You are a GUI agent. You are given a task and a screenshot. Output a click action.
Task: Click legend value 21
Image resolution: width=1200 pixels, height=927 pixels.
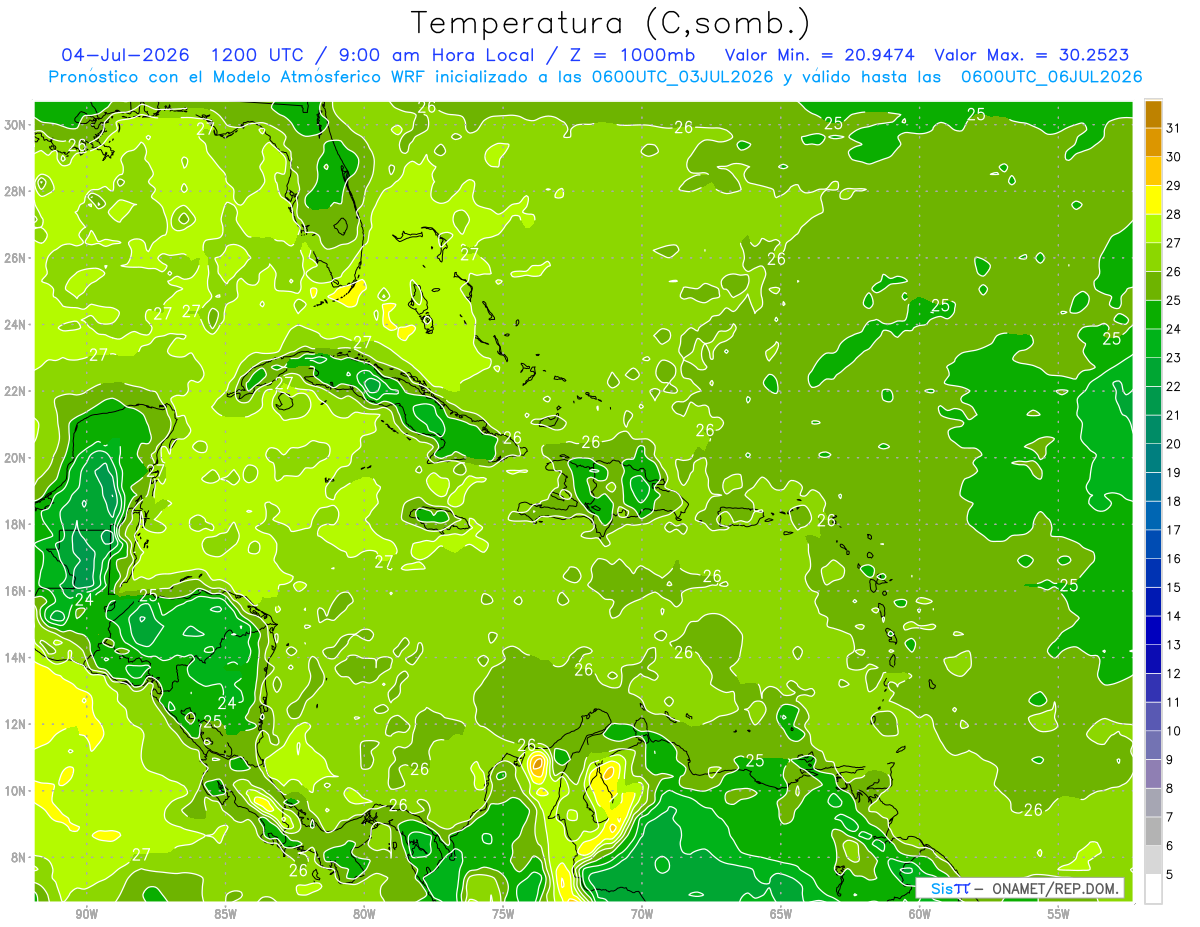click(1174, 415)
